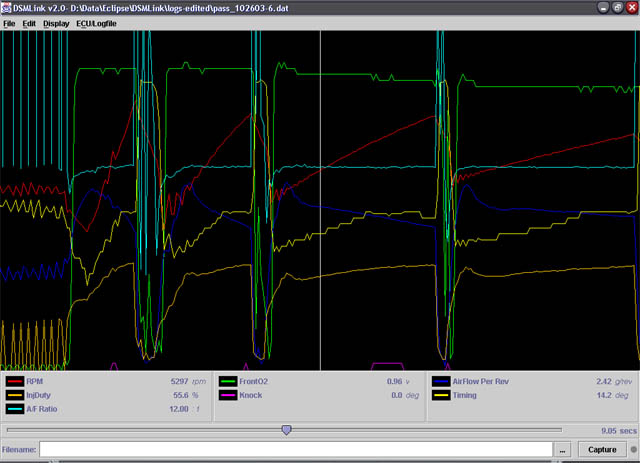Viewport: 640px width, 463px height.
Task: Click the yellow Timing legend swatch
Action: tap(440, 395)
